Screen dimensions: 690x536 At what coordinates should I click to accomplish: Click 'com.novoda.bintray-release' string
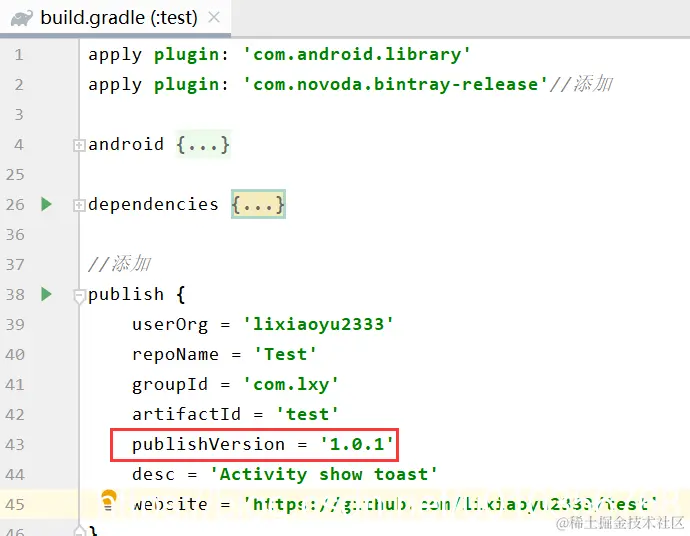(x=396, y=84)
